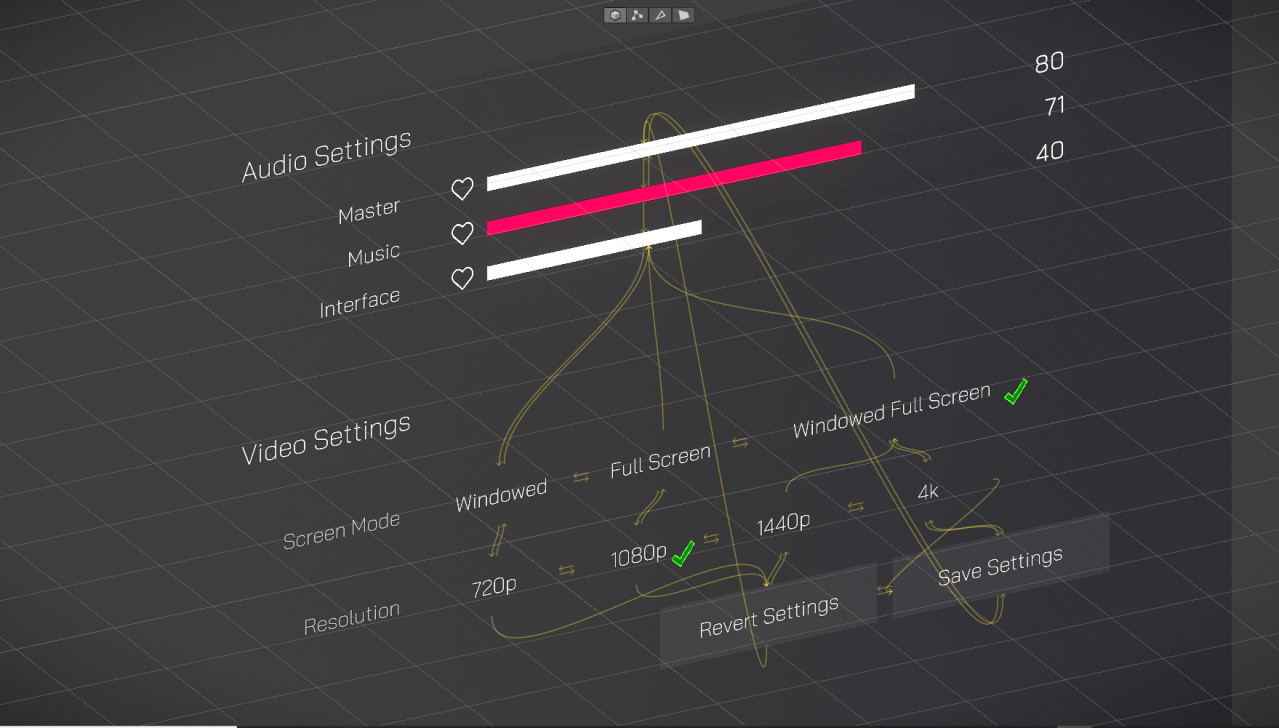Choose the 4k resolution option
Screen dimensions: 1279x728
pyautogui.click(x=928, y=492)
